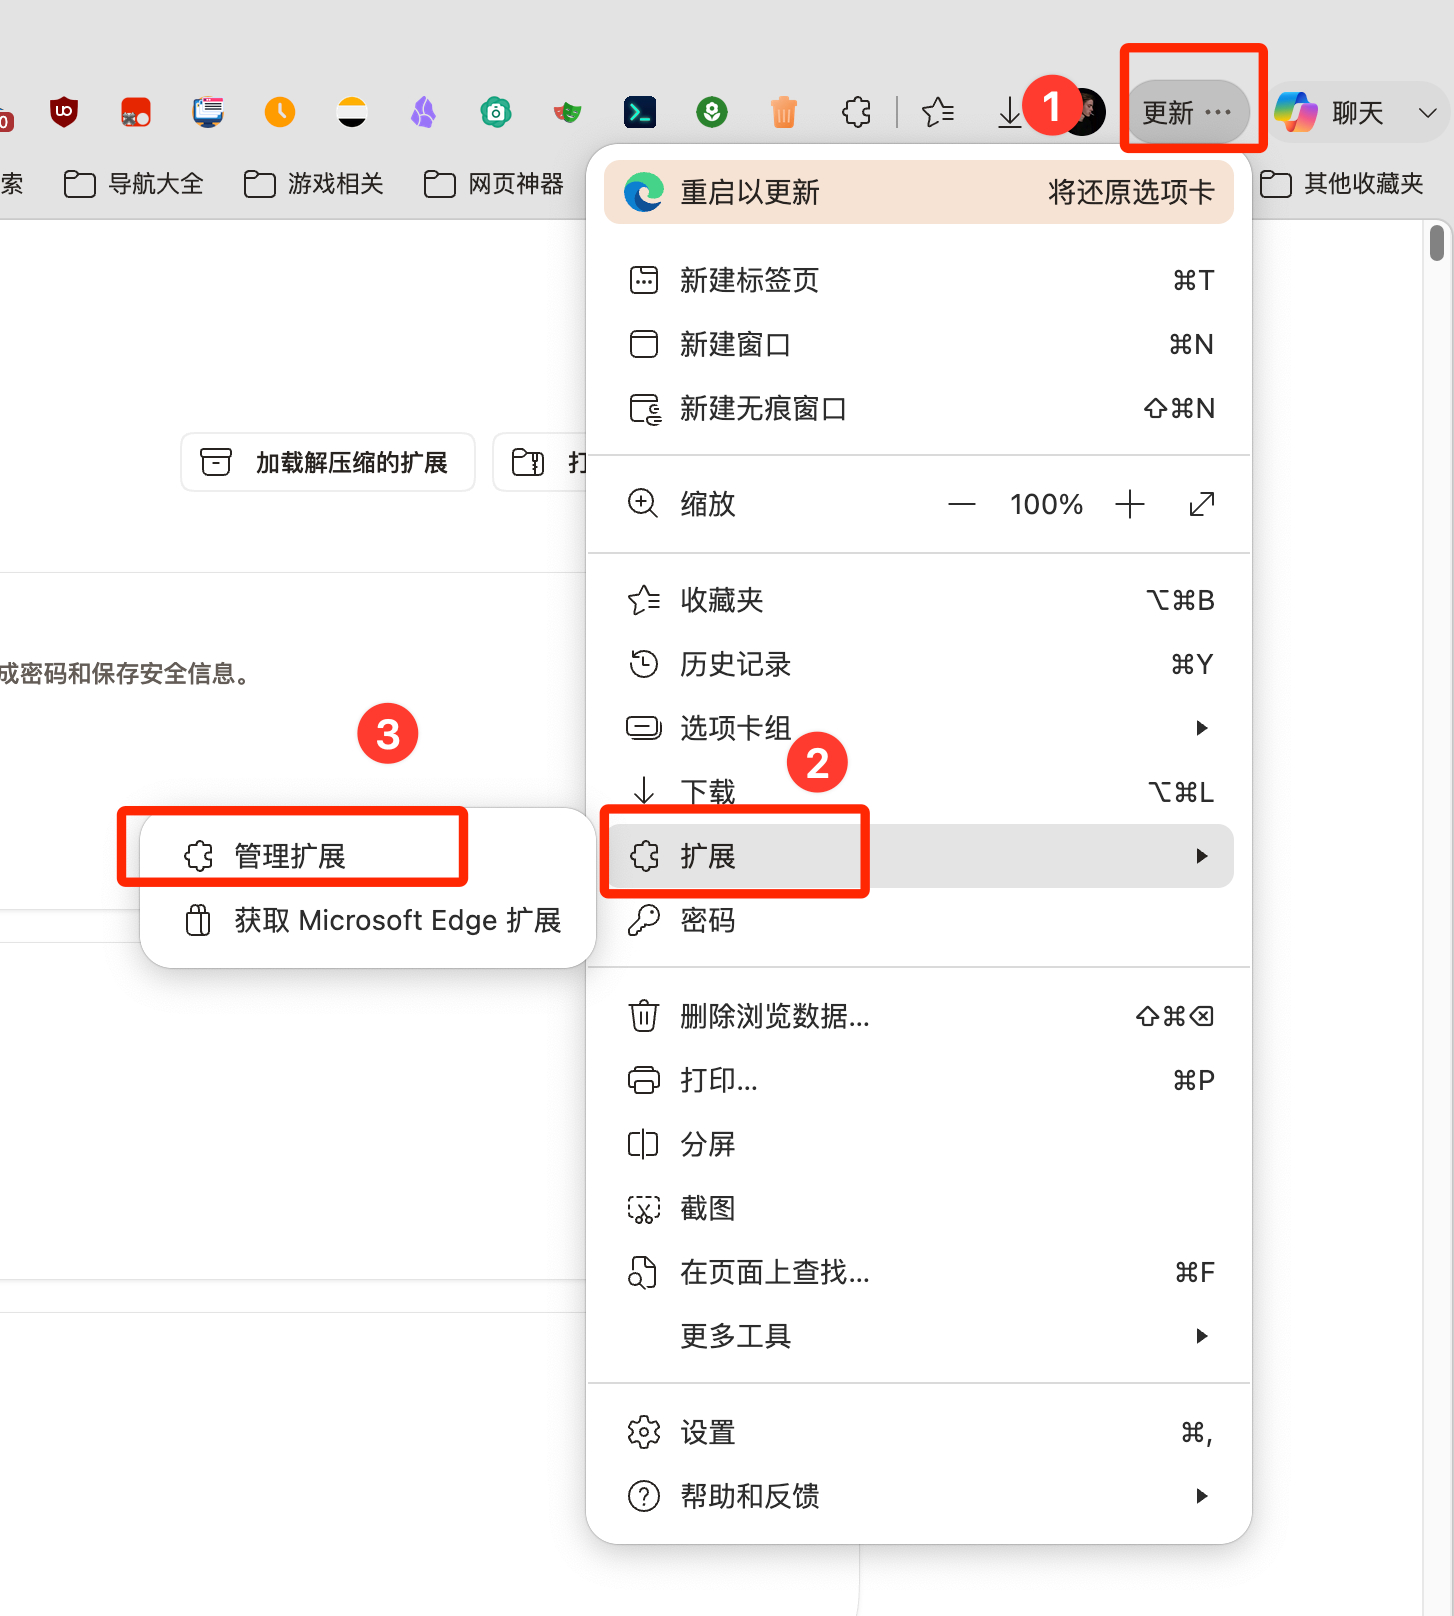Expand the 扩展 submenu
Viewport: 1454px width, 1616px height.
point(919,856)
